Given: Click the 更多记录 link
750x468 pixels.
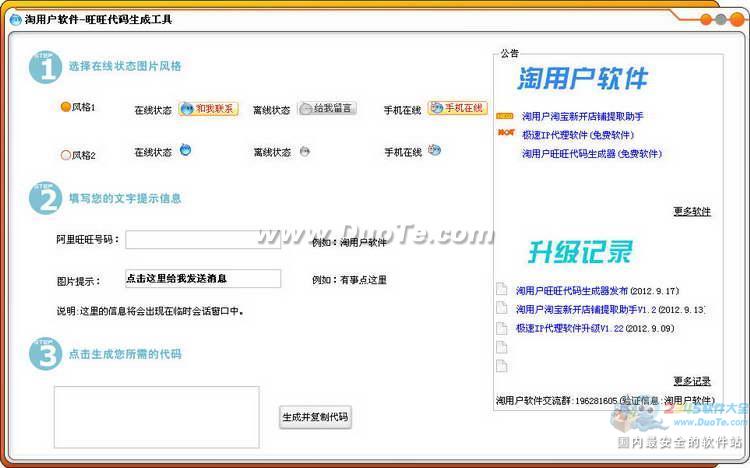Looking at the screenshot, I should point(692,381).
